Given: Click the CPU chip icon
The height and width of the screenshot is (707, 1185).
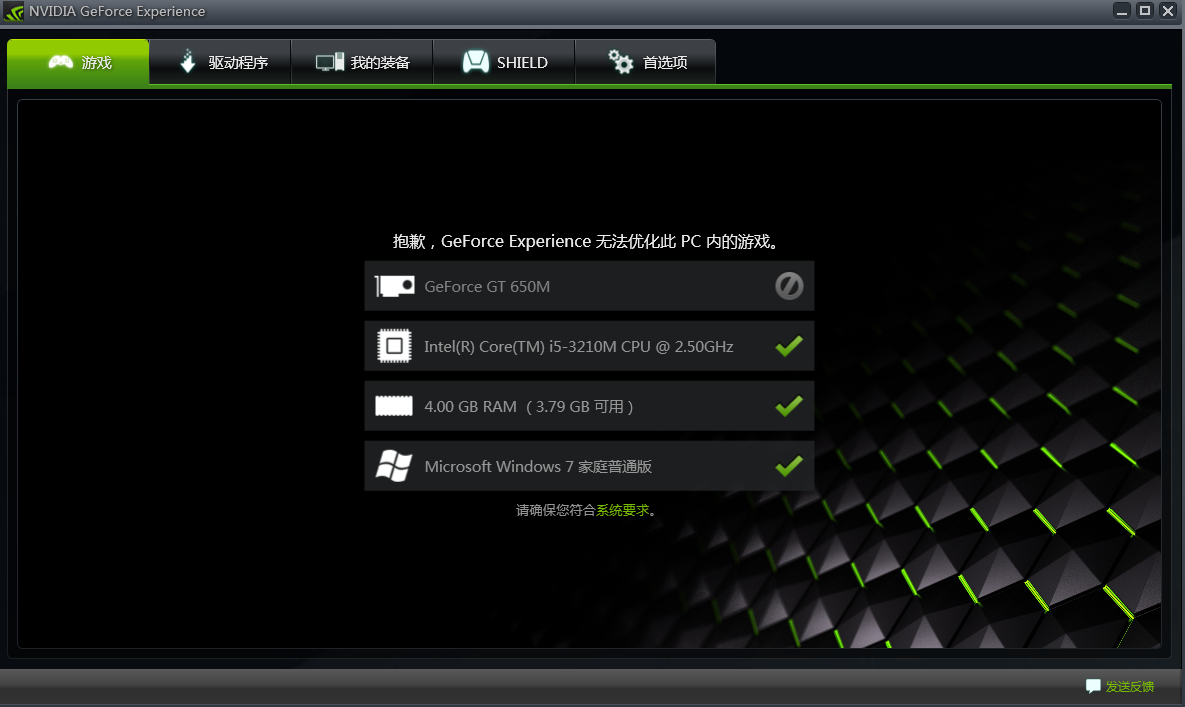Looking at the screenshot, I should [x=394, y=346].
